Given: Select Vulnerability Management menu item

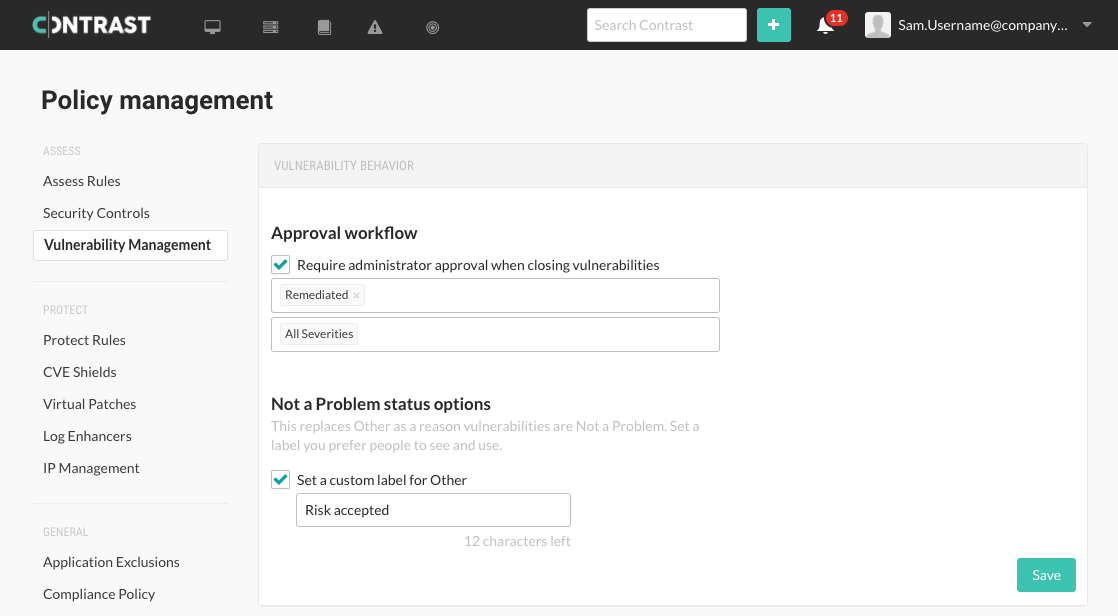Looking at the screenshot, I should click(x=130, y=245).
